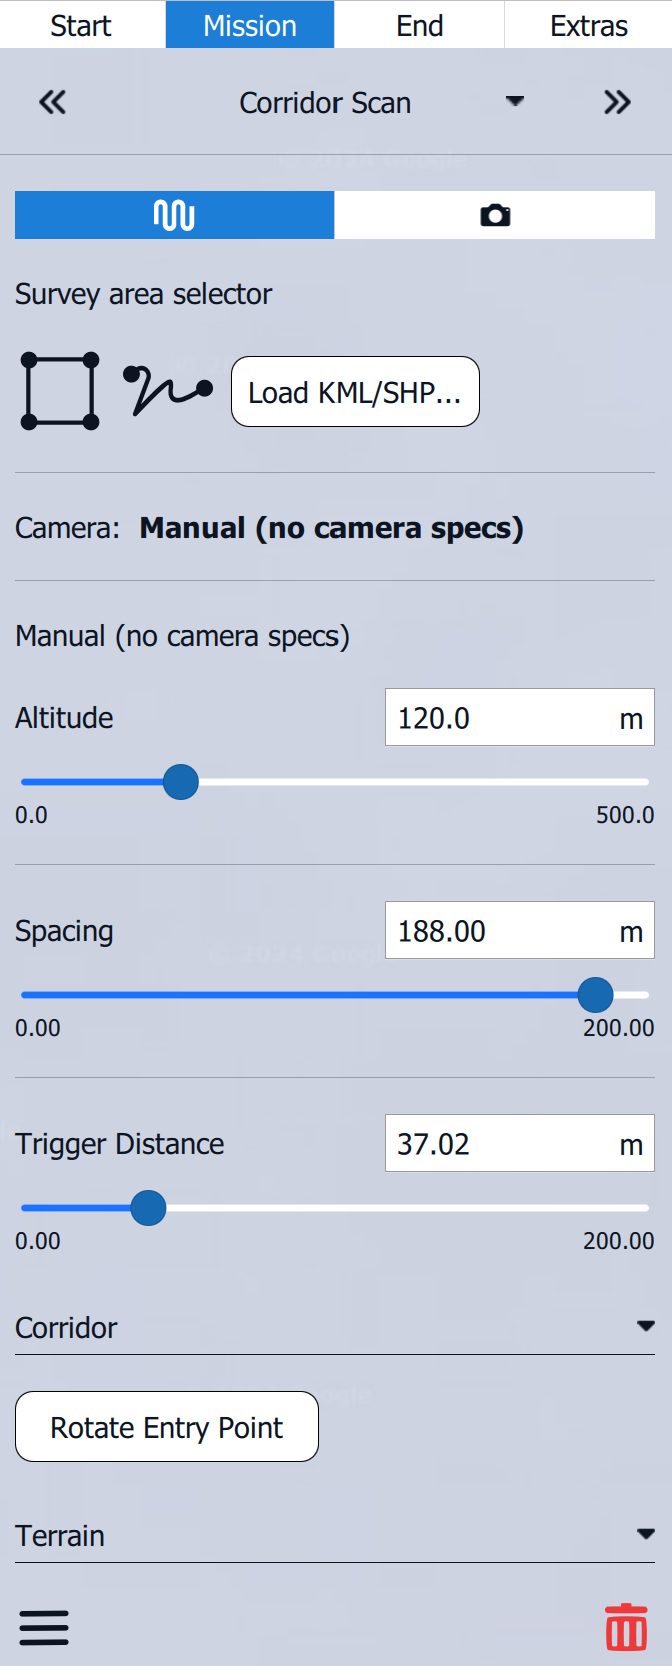Select the polyline corridor path tool
672x1666 pixels.
click(x=167, y=390)
